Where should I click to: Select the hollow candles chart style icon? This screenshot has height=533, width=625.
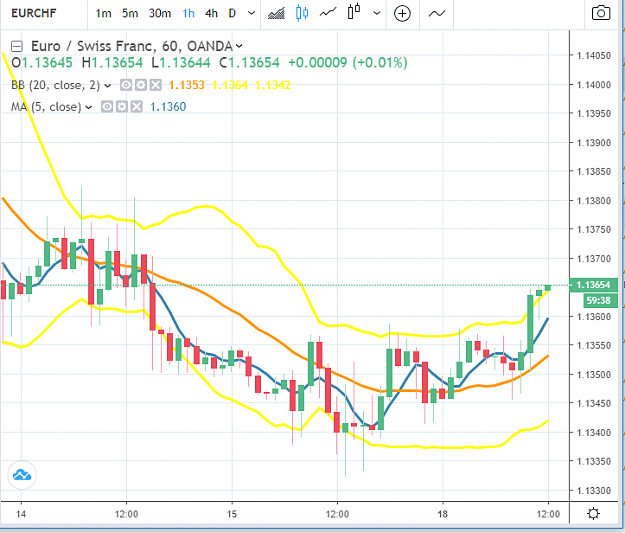pos(354,12)
